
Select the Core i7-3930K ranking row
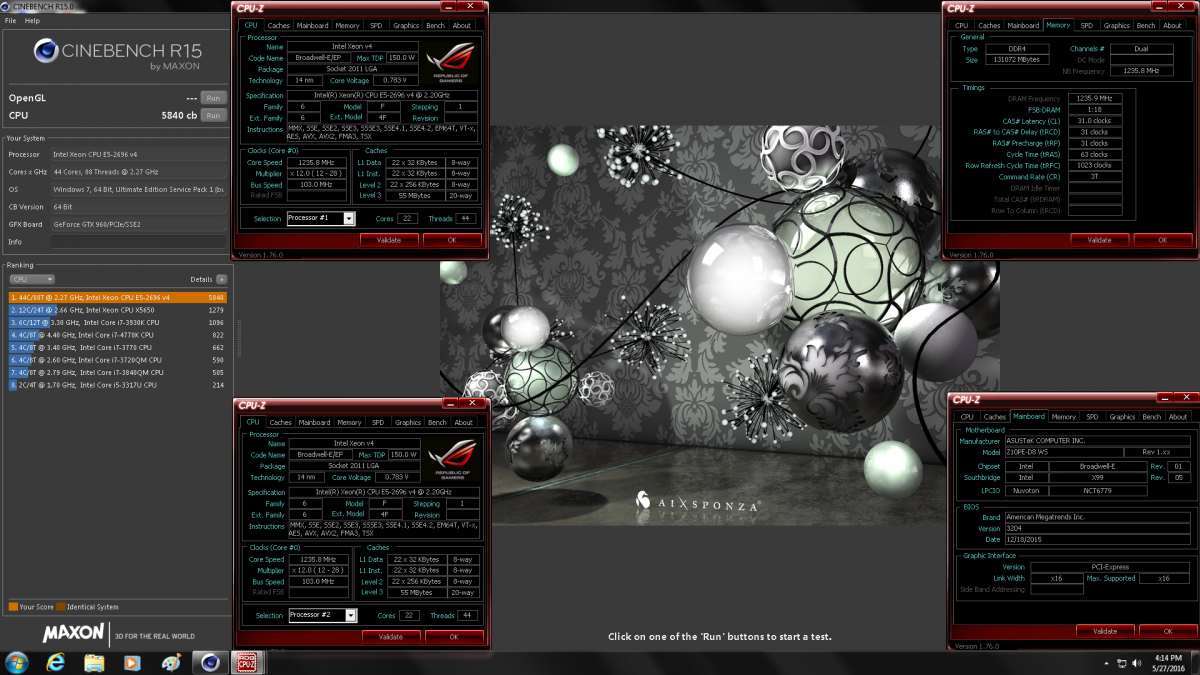tap(117, 322)
